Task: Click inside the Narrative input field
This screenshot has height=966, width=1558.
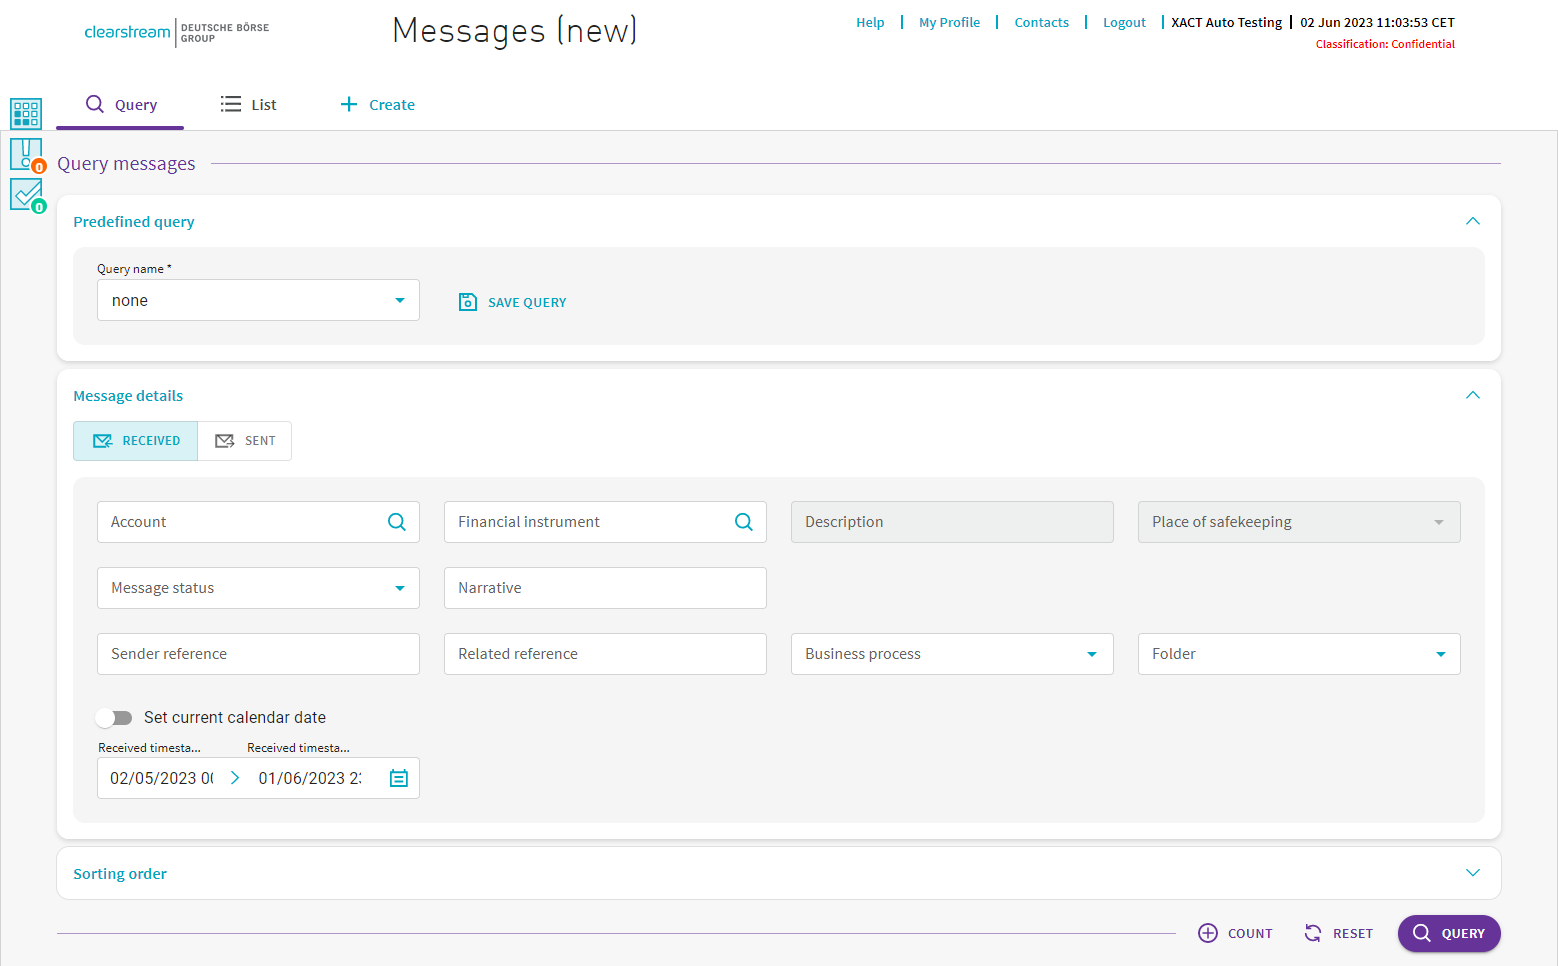Action: 604,587
